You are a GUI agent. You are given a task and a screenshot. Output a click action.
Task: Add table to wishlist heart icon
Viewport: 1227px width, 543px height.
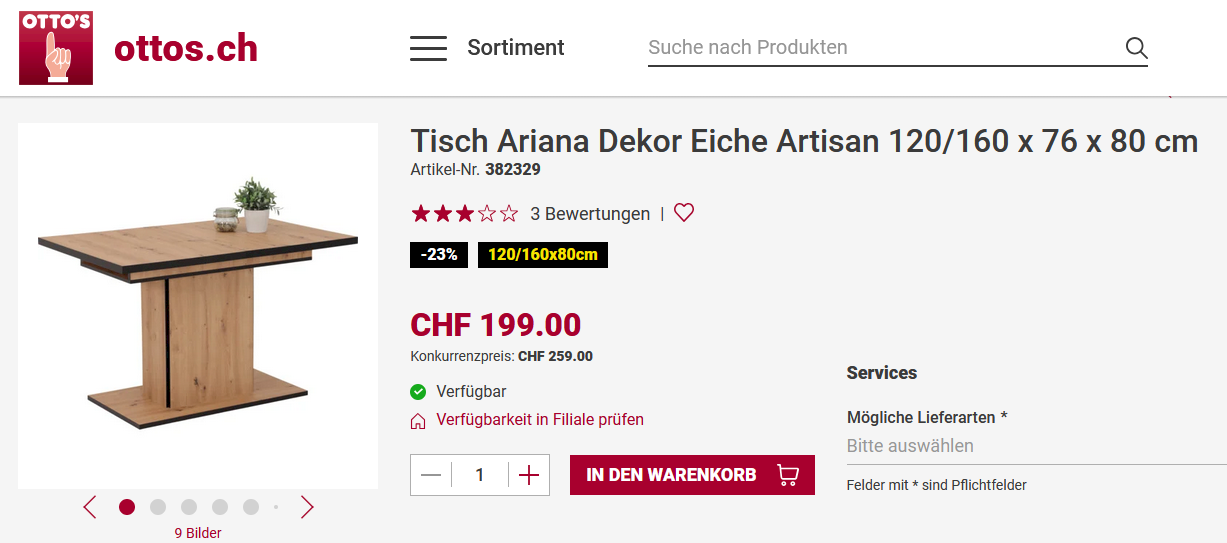click(684, 213)
